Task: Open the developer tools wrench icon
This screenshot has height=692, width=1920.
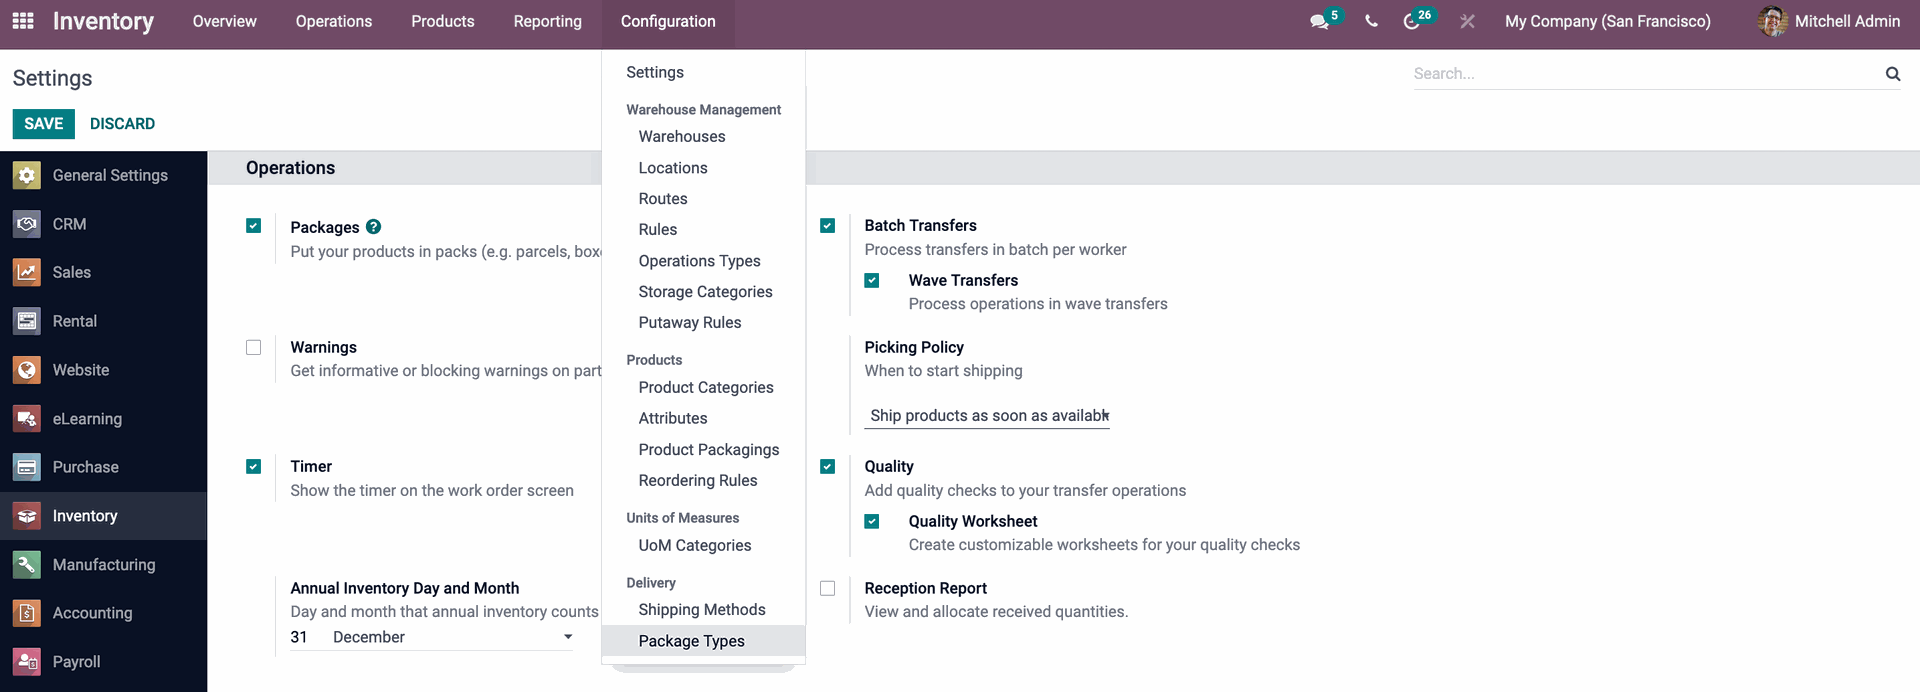Action: click(x=1467, y=21)
